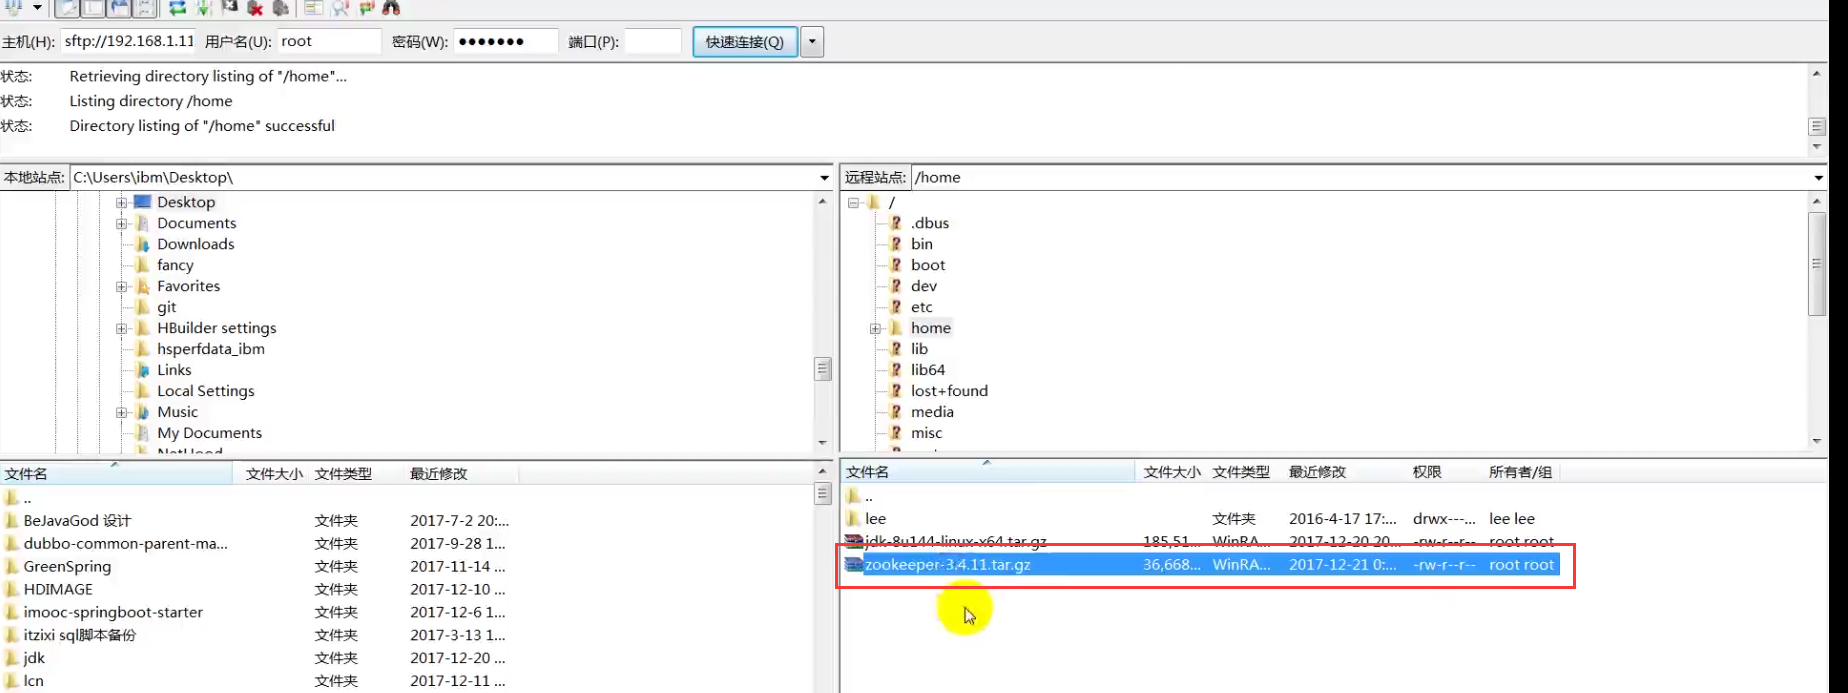The image size is (1848, 693).
Task: Expand the Documents tree node
Action: click(121, 223)
